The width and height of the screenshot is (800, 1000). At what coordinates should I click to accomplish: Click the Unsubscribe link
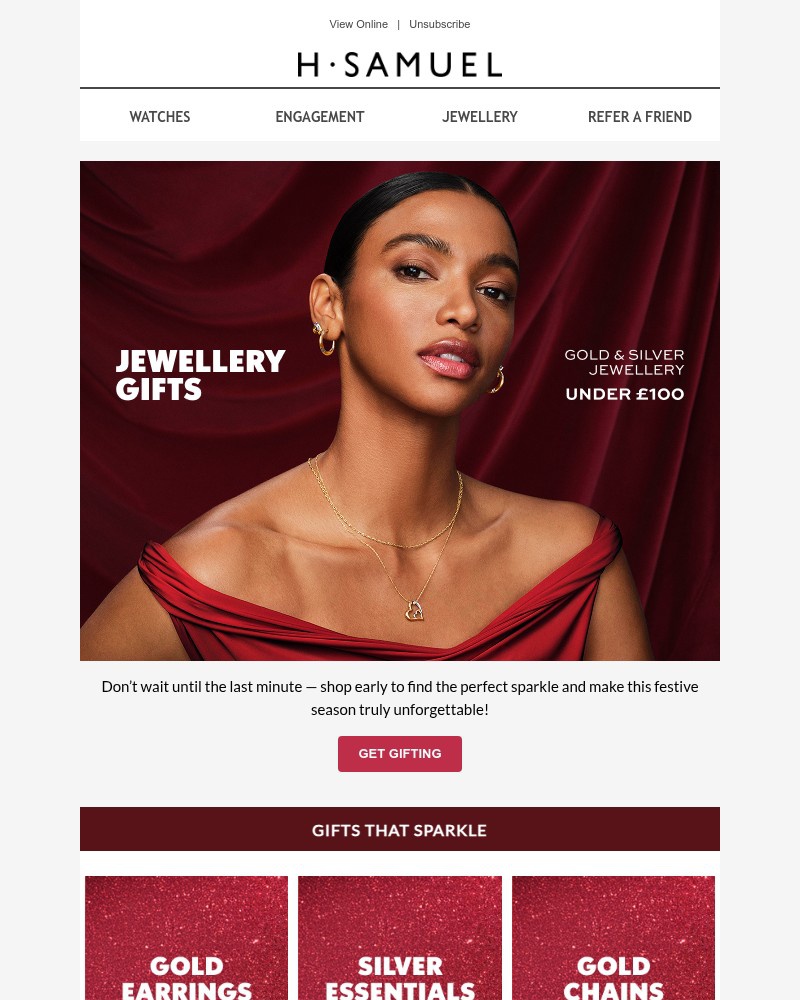click(x=440, y=24)
